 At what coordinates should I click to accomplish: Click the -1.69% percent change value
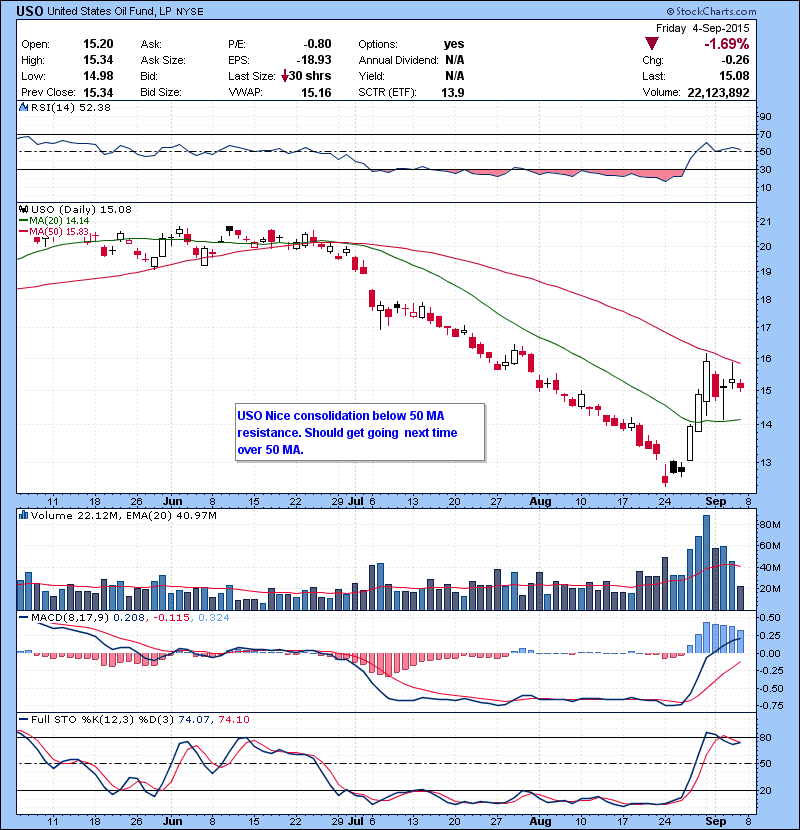point(726,44)
